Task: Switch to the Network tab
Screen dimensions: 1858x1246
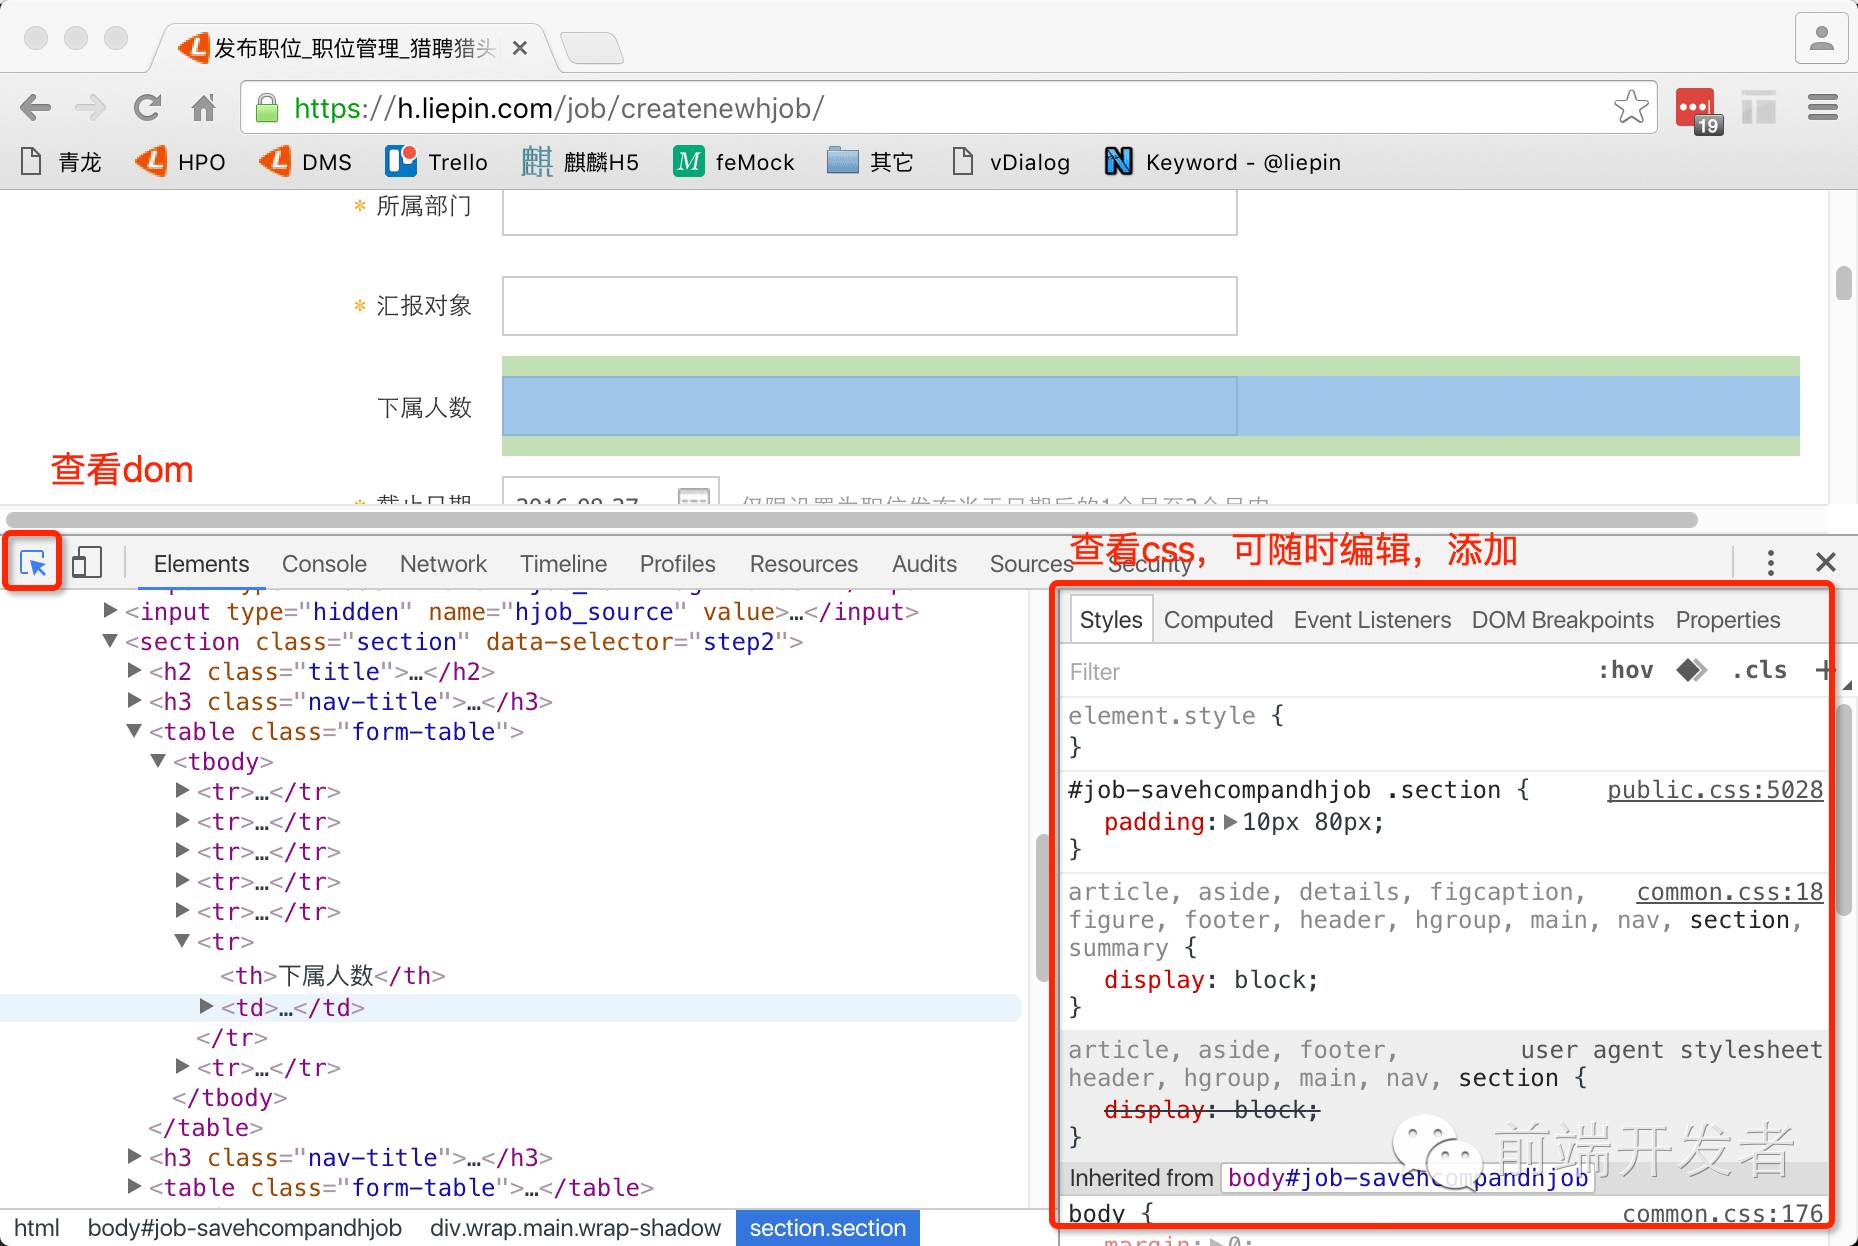Action: (x=443, y=564)
